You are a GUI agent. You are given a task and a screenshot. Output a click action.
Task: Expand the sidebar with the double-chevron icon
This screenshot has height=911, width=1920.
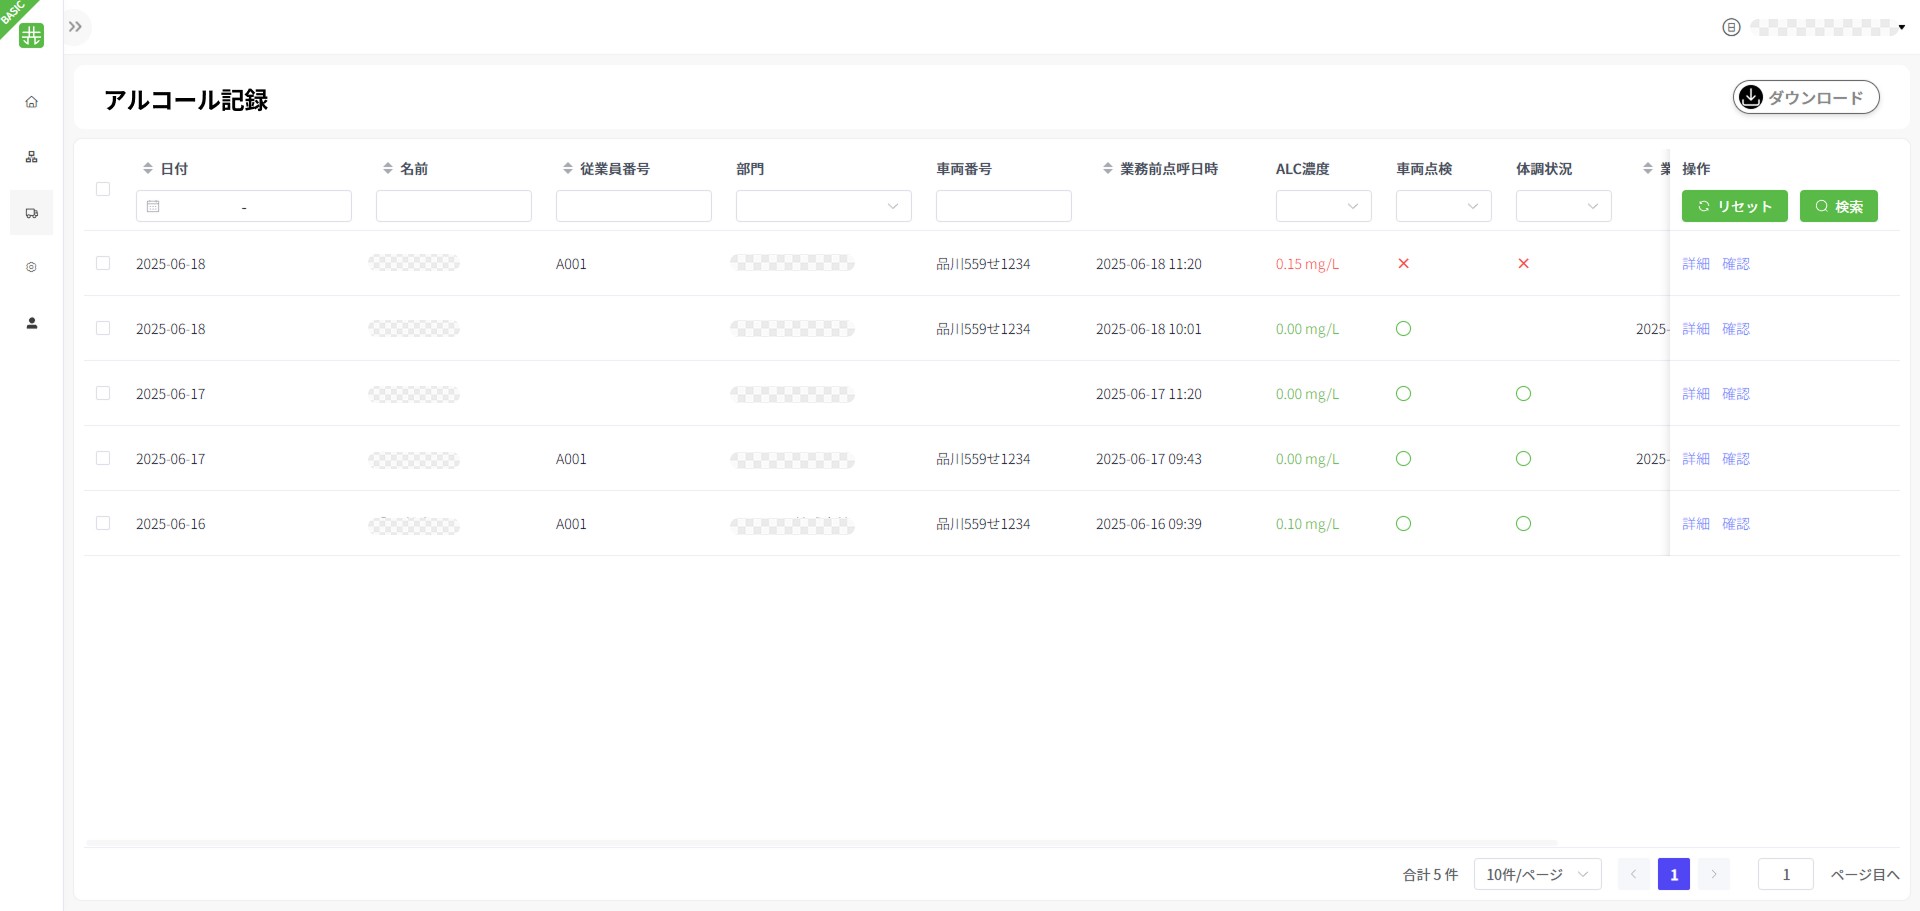[x=76, y=27]
